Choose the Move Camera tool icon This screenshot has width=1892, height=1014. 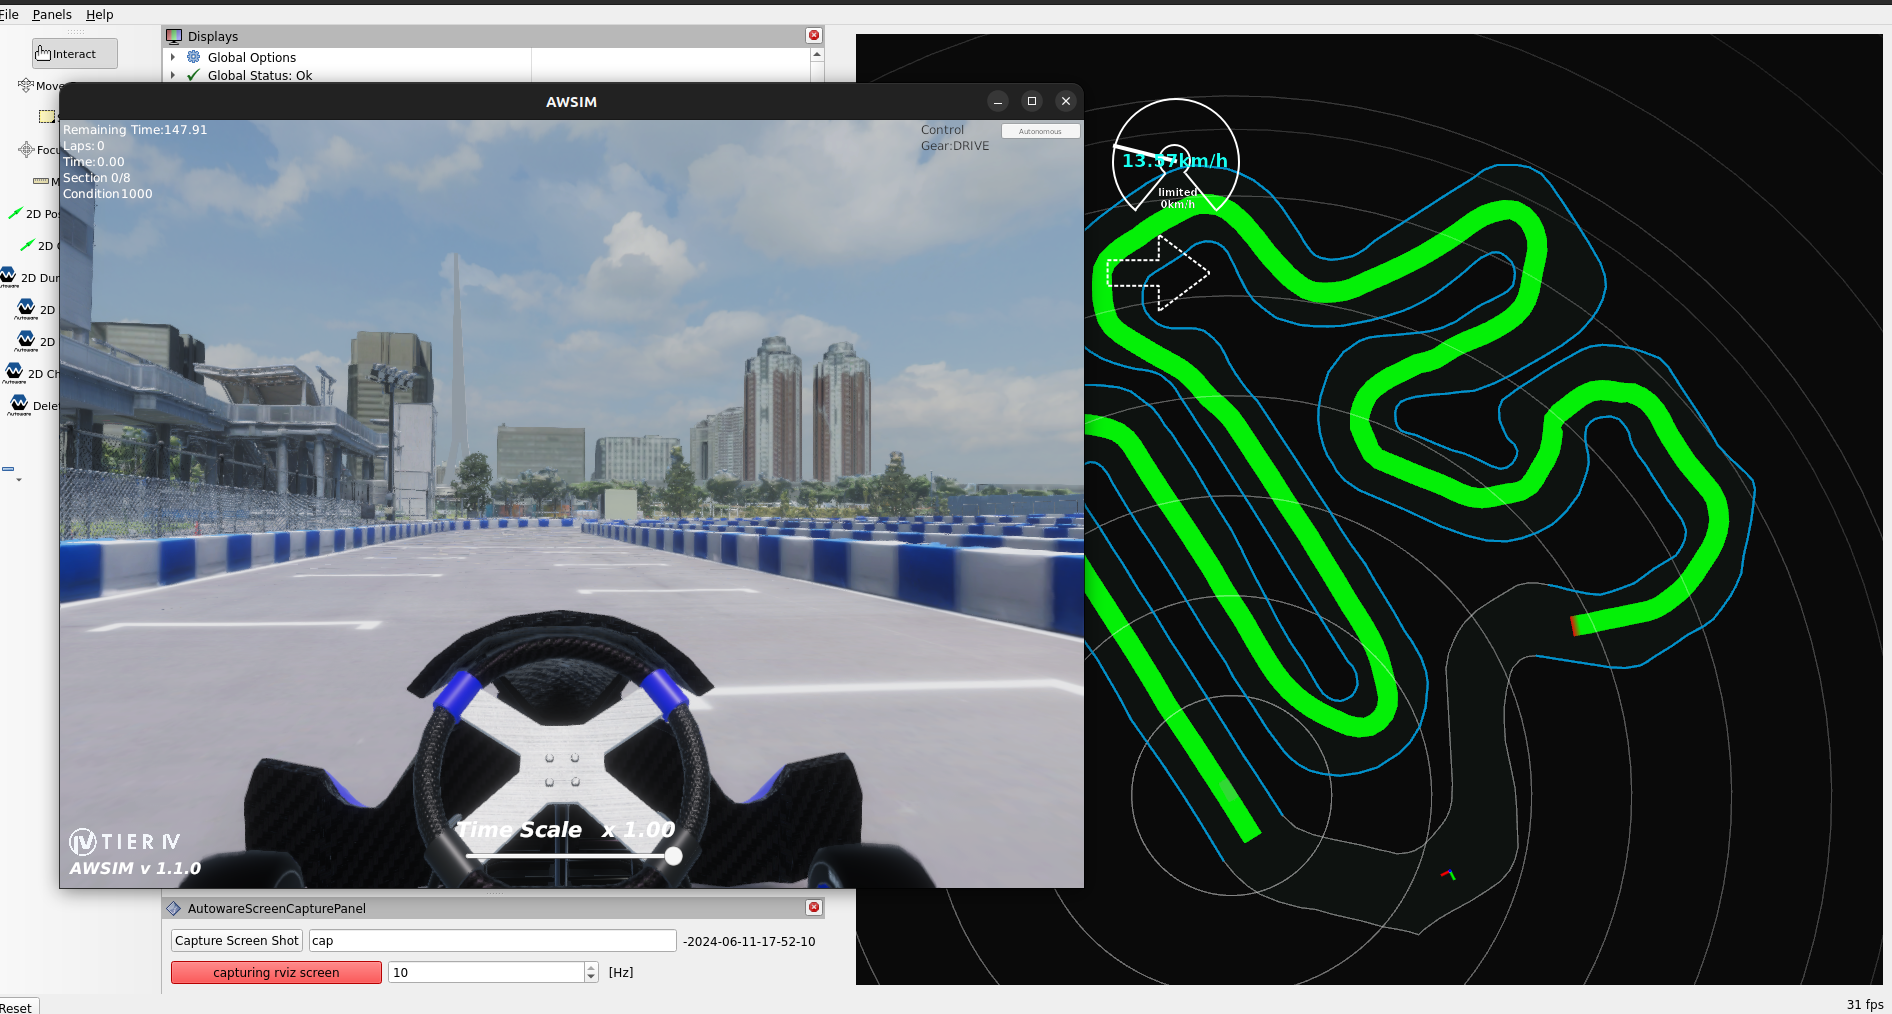[x=26, y=86]
